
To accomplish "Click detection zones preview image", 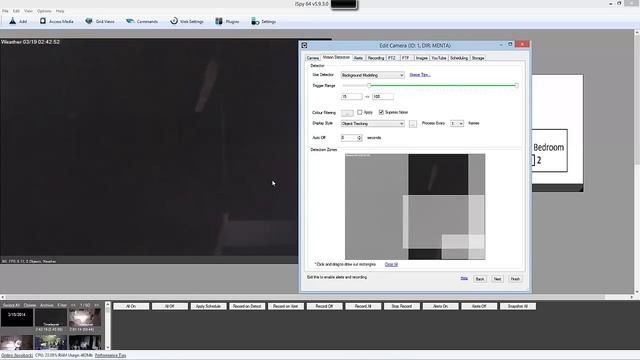I will (415, 207).
